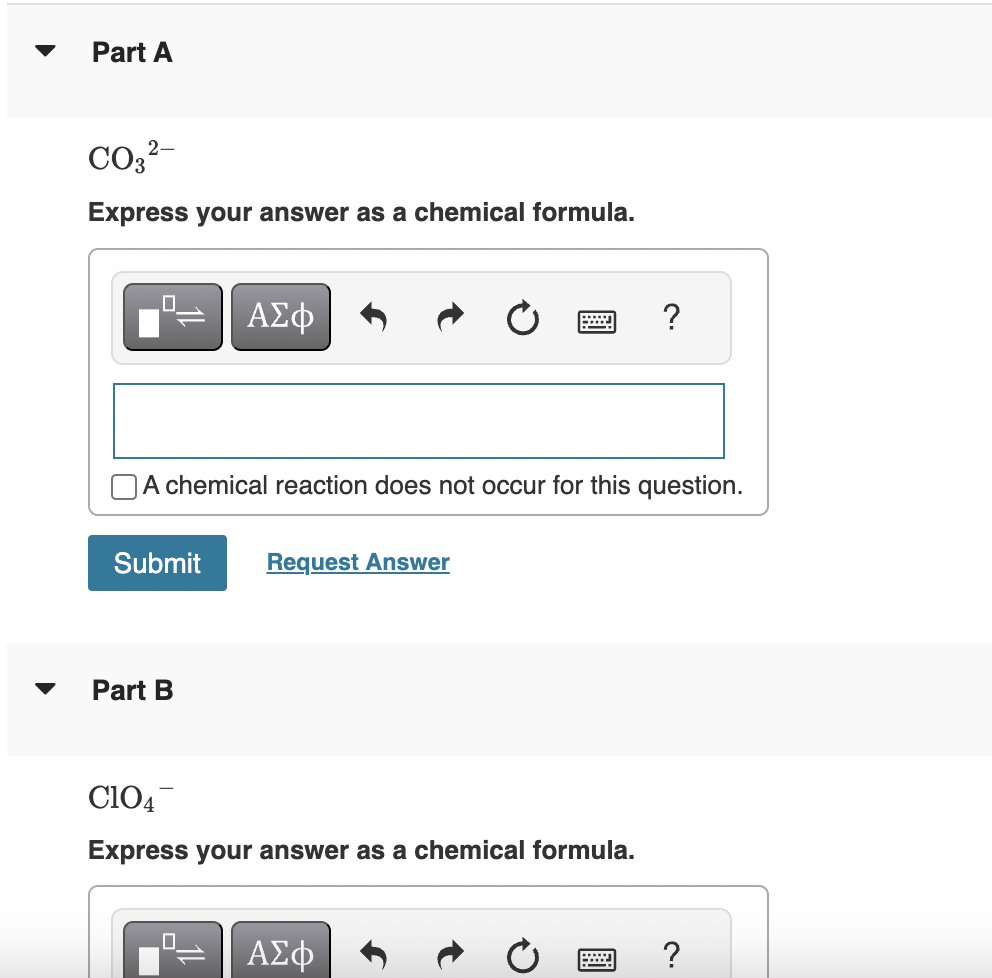Collapse the Part A section

44,50
